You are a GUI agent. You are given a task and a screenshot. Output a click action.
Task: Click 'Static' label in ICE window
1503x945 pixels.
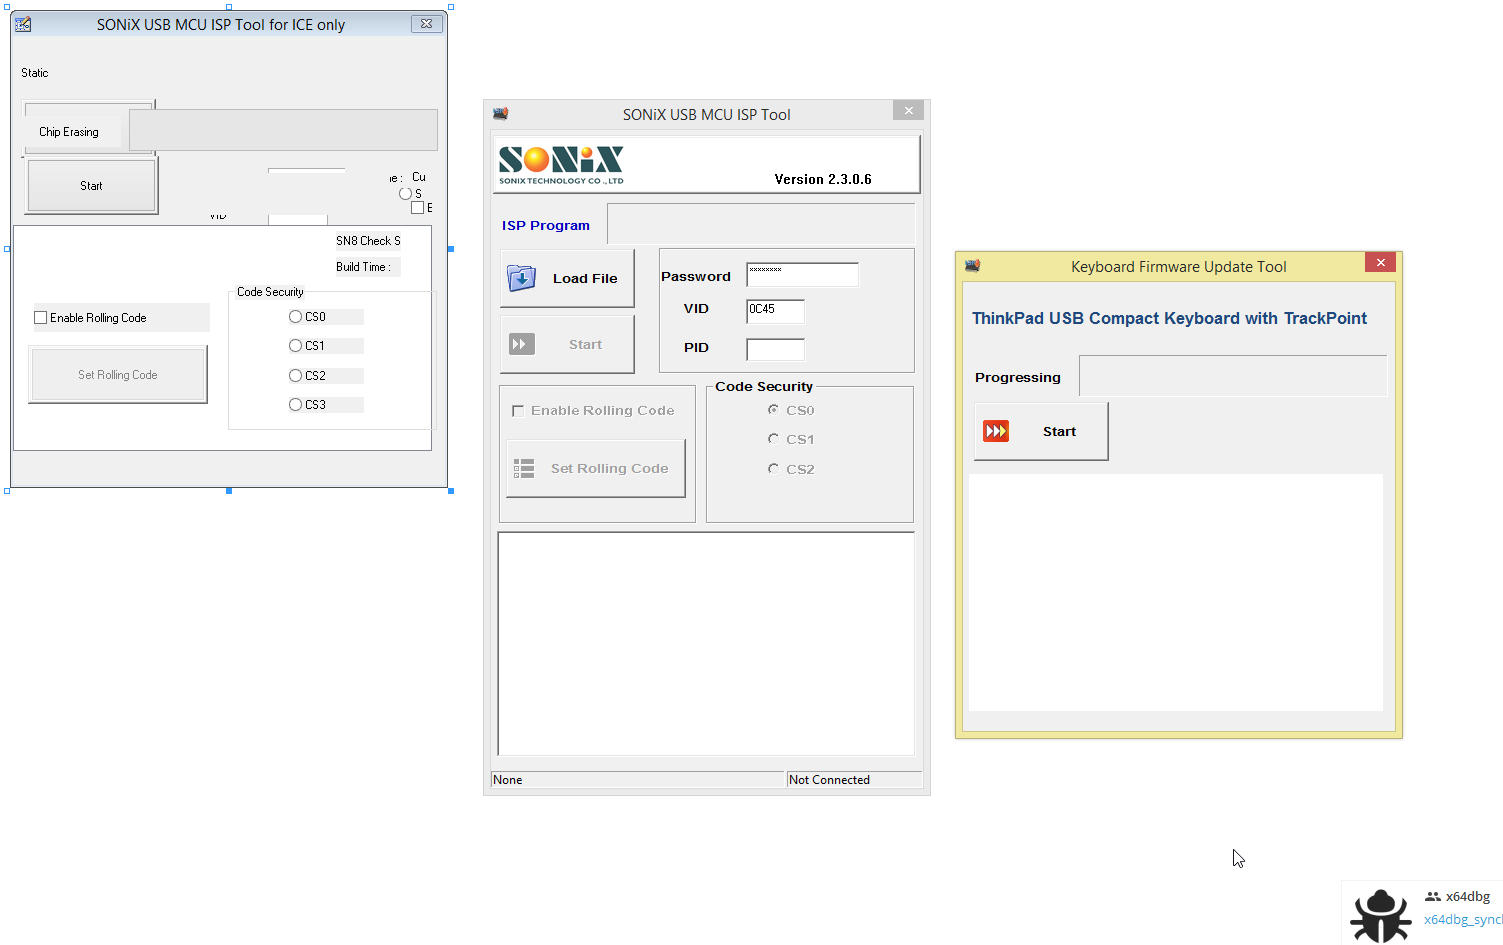[35, 73]
